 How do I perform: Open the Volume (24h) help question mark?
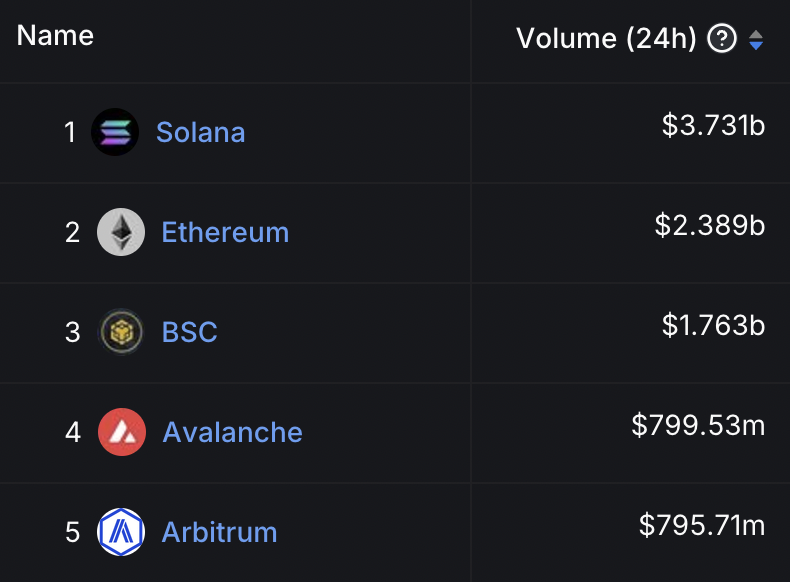(722, 38)
